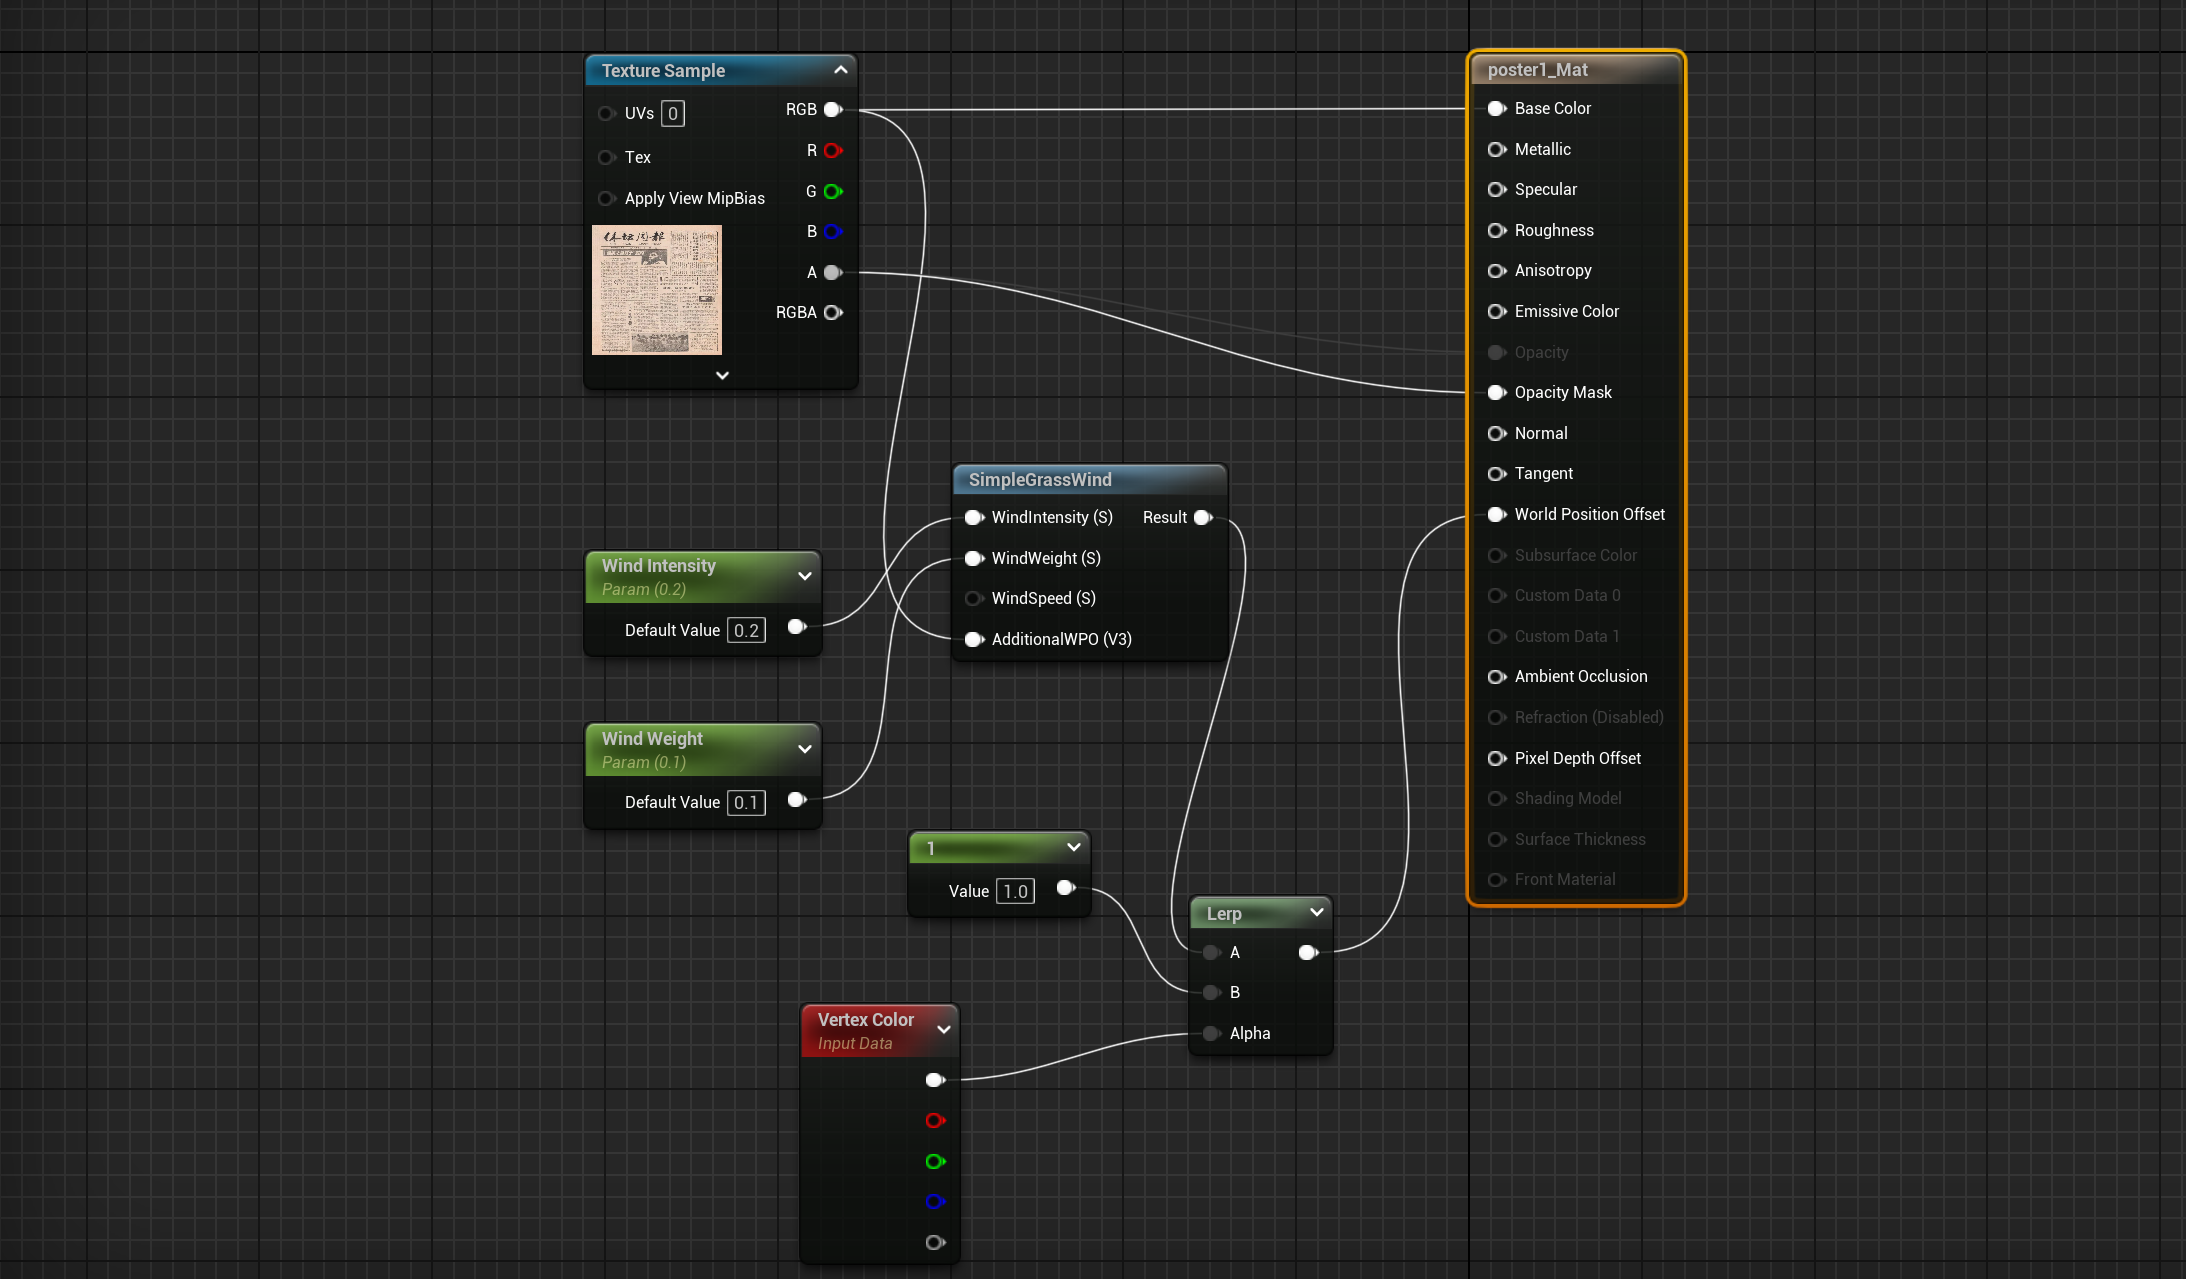Click the blue B pin on Texture Sample
Image resolution: width=2186 pixels, height=1279 pixels.
point(832,232)
